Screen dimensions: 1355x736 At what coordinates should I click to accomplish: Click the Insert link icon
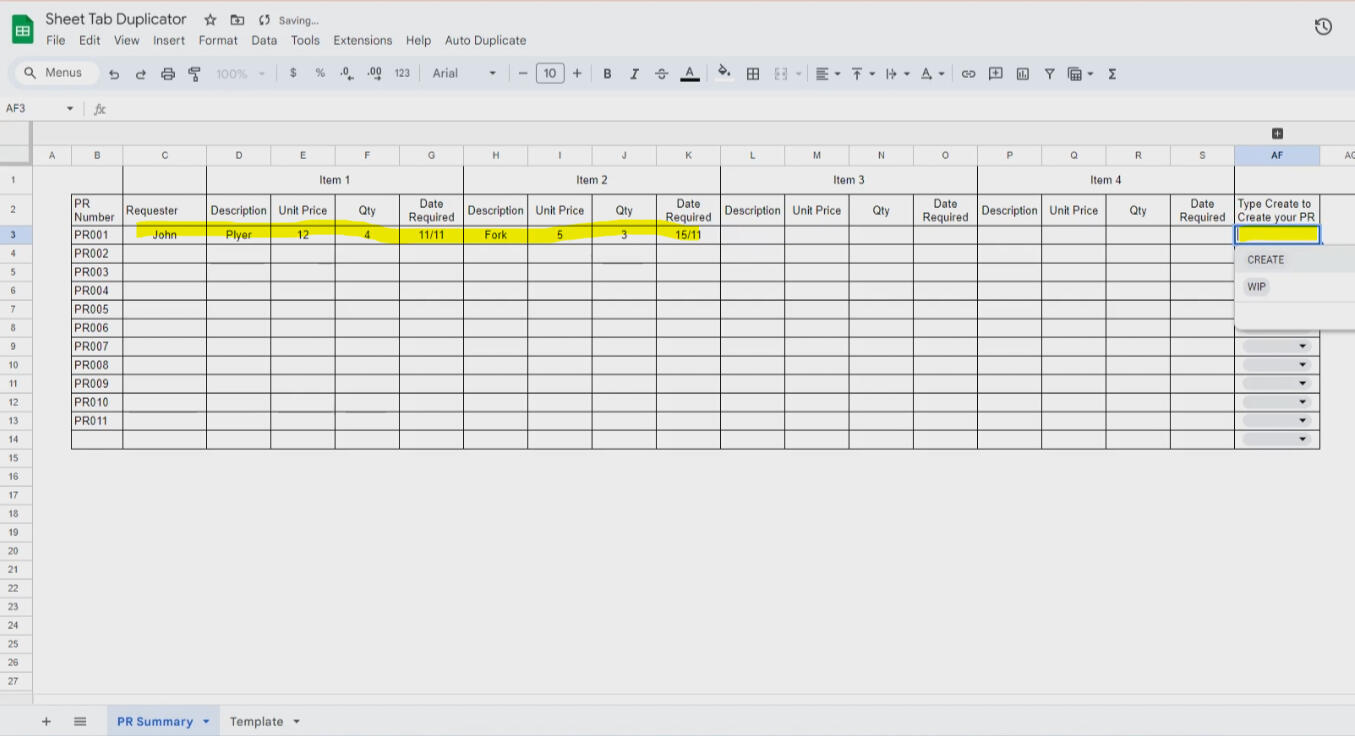pos(968,74)
